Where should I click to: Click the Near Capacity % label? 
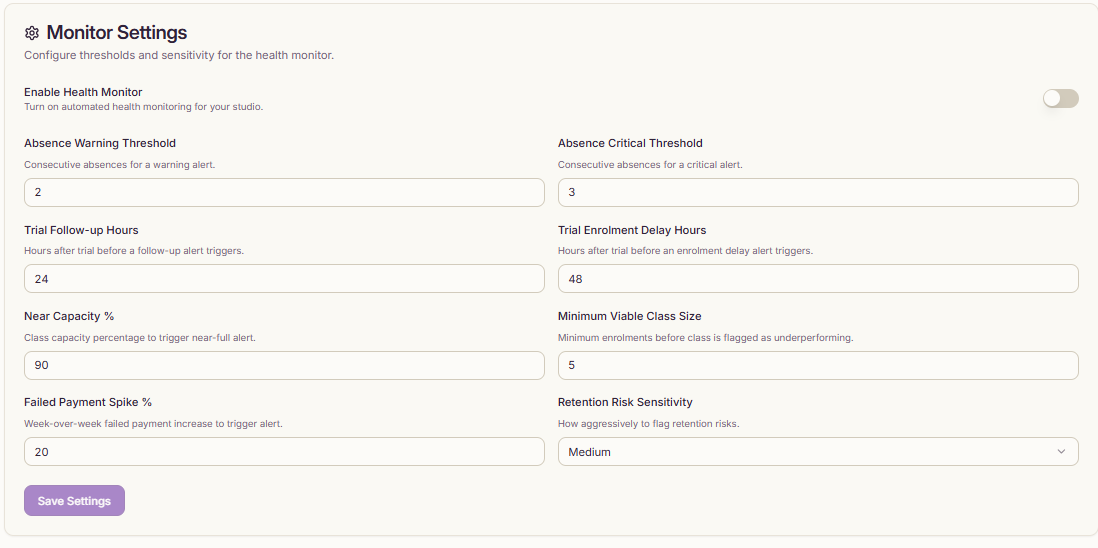coord(69,316)
